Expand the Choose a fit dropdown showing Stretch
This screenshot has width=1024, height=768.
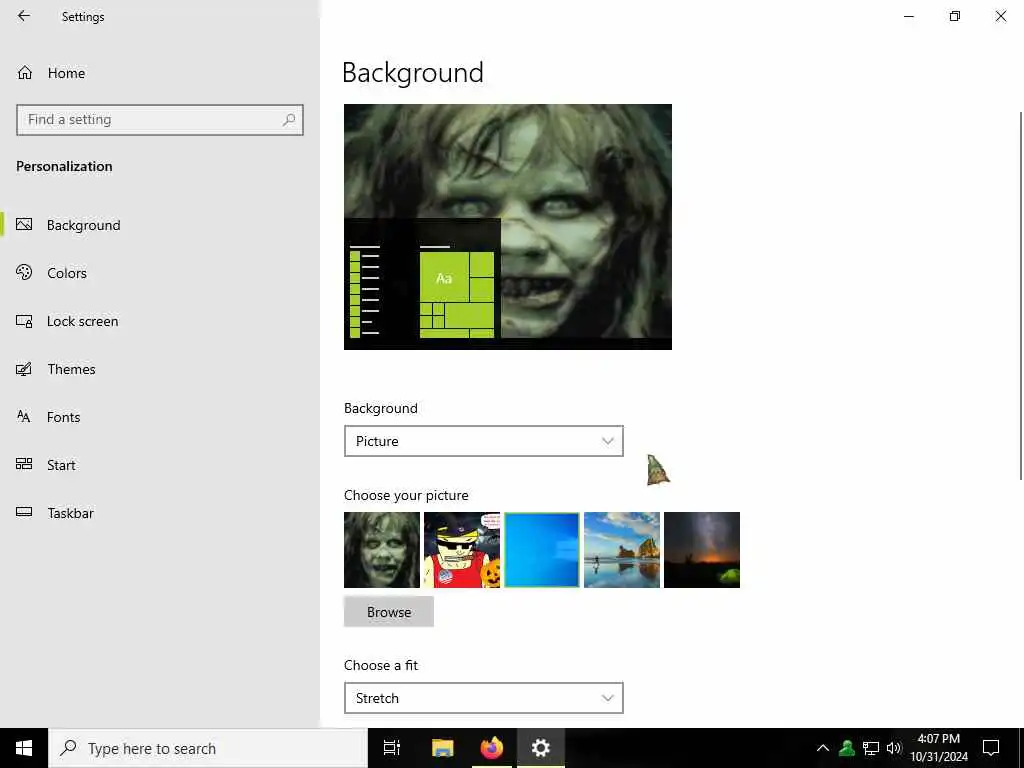(x=483, y=698)
